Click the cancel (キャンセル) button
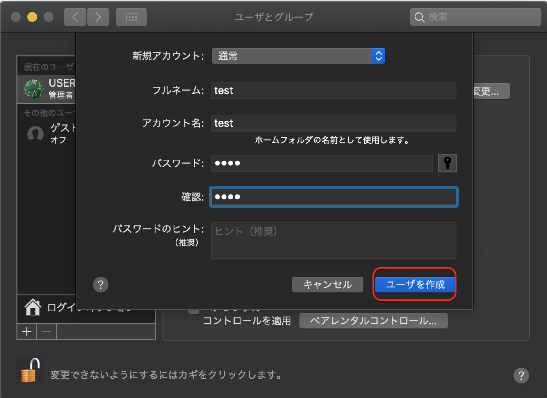Image resolution: width=547 pixels, height=398 pixels. [327, 285]
